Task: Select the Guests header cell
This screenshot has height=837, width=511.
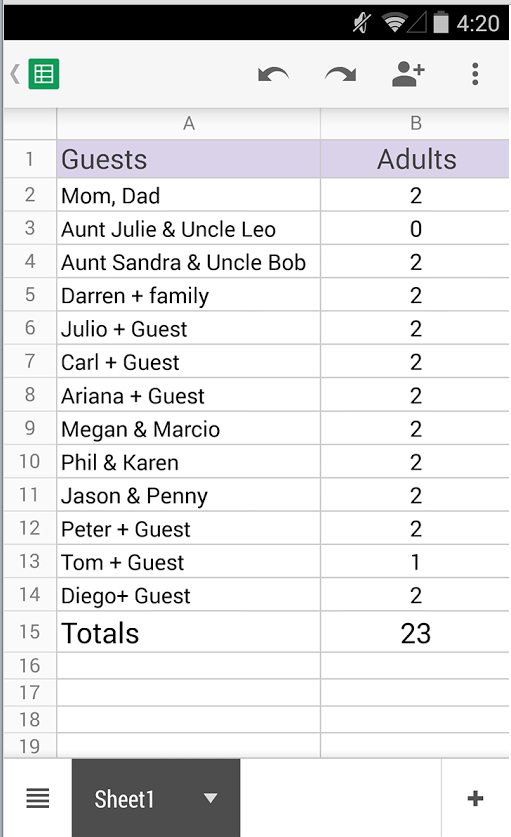Action: [188, 159]
